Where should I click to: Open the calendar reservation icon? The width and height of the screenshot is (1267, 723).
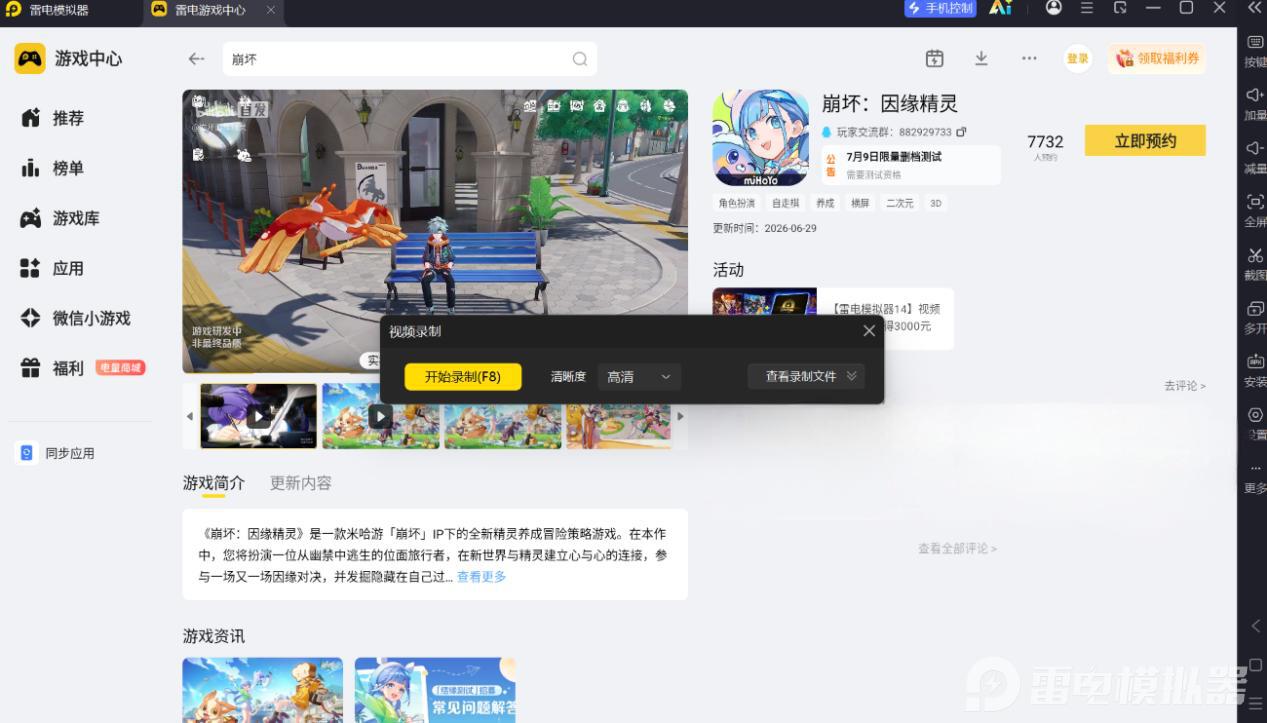click(935, 58)
